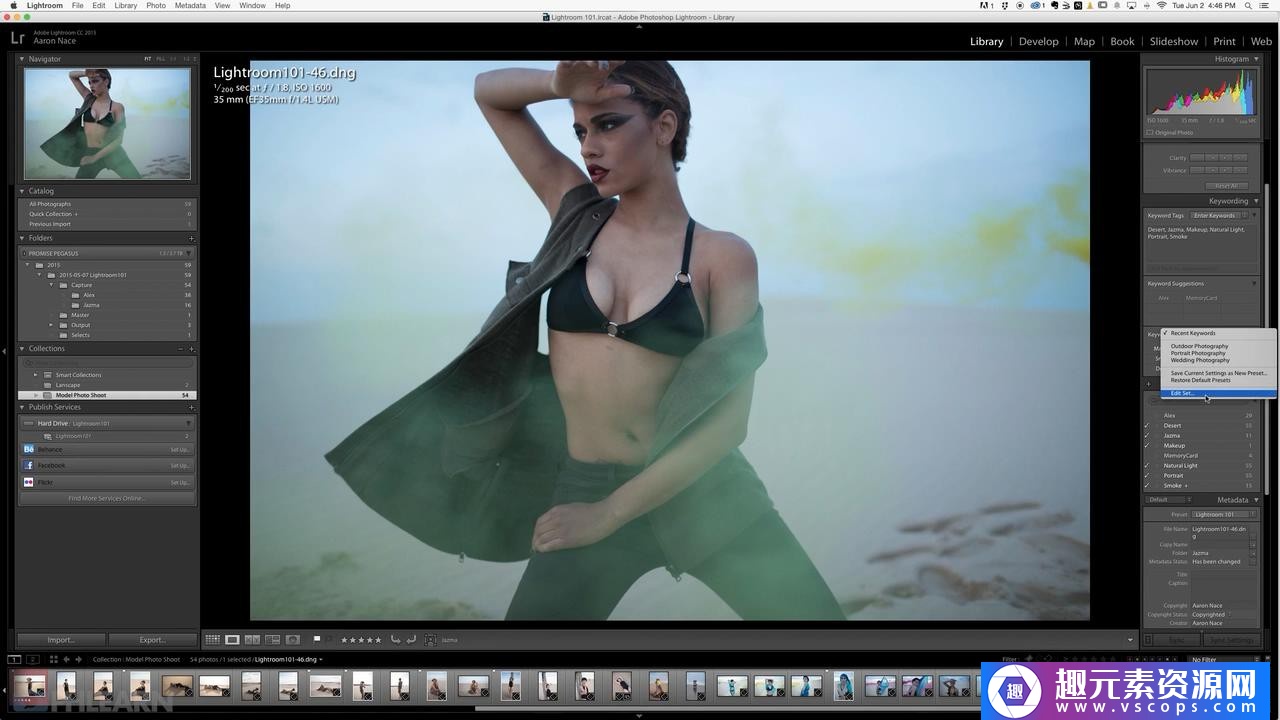The height and width of the screenshot is (720, 1280).
Task: Open Compare view from toolbar
Action: (x=252, y=640)
